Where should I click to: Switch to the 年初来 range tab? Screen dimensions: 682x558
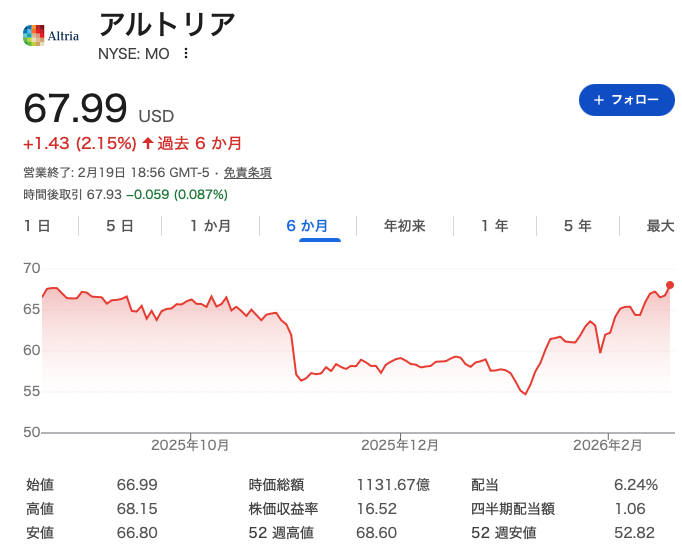(x=405, y=226)
